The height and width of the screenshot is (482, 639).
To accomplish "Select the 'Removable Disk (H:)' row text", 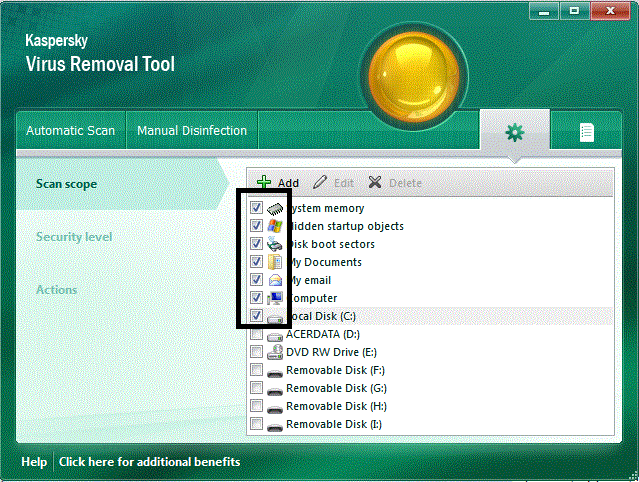I will point(337,406).
